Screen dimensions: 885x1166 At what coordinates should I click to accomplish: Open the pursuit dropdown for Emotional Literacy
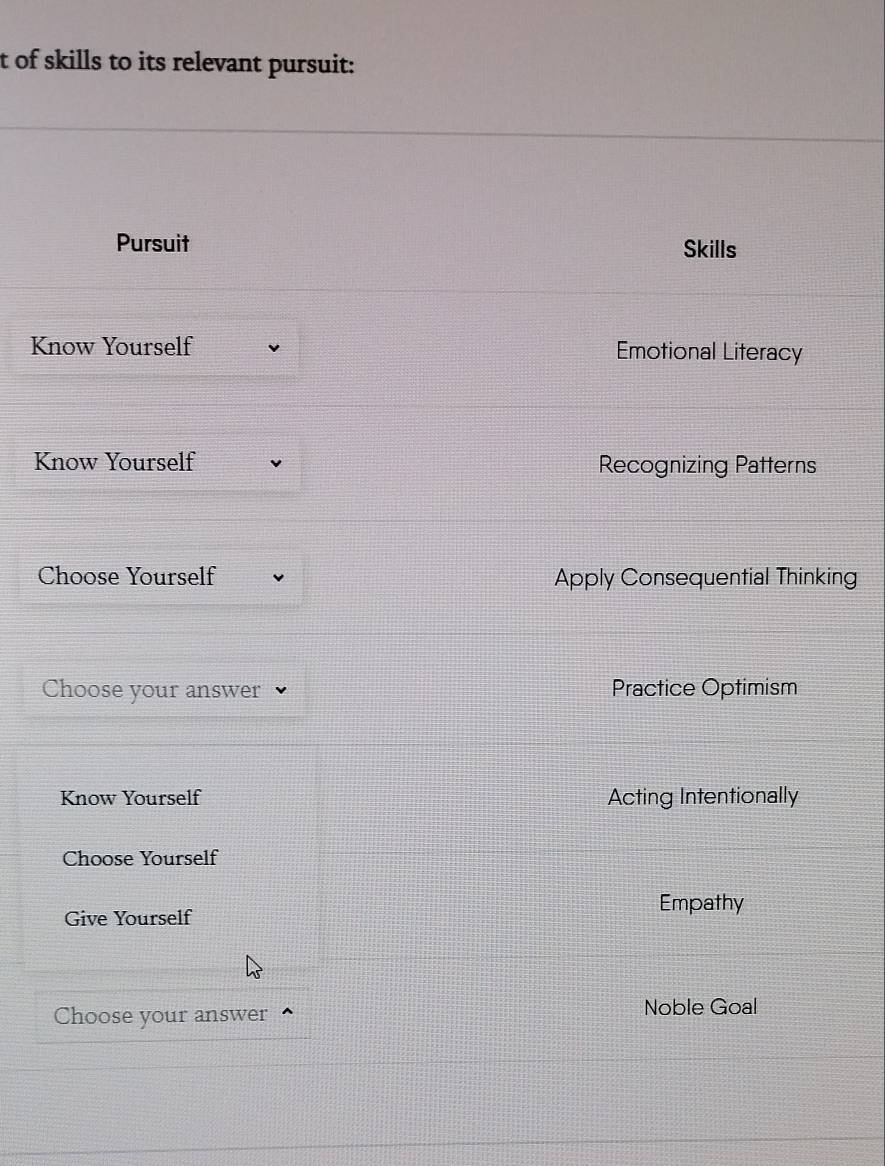coord(154,348)
